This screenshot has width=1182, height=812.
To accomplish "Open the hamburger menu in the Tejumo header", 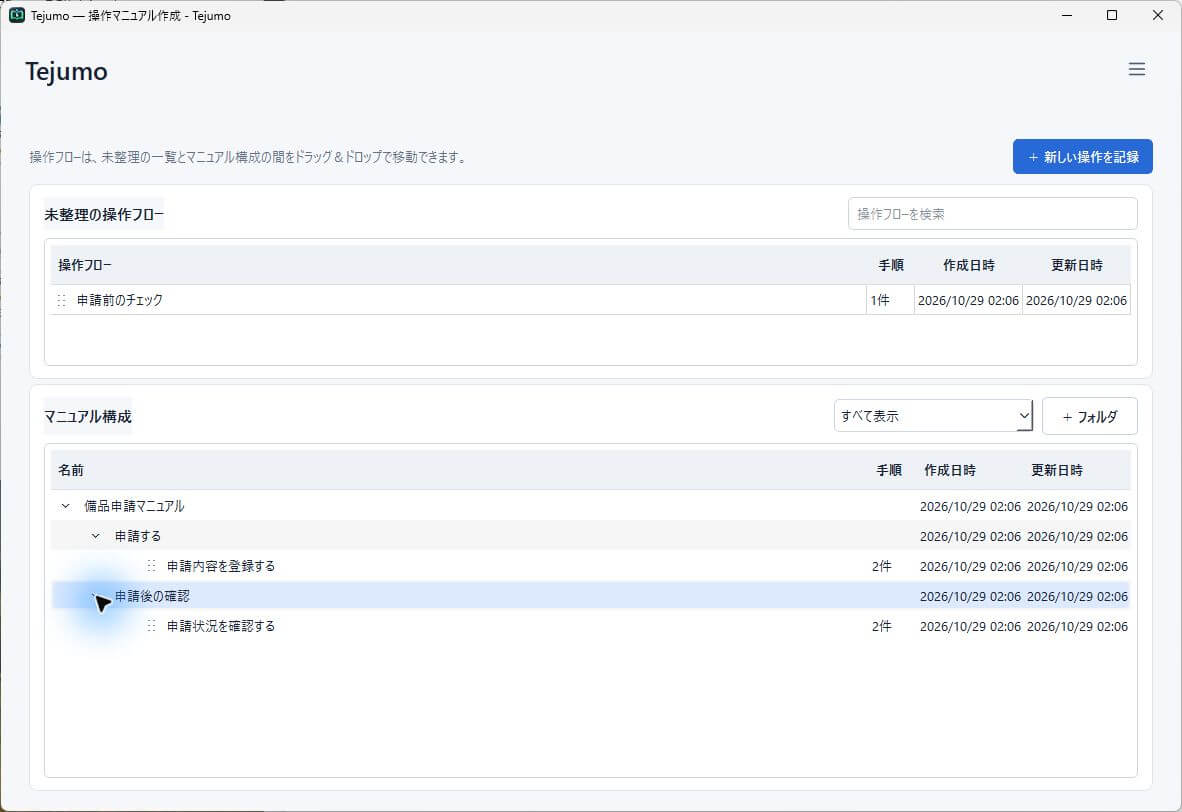I will click(x=1136, y=69).
